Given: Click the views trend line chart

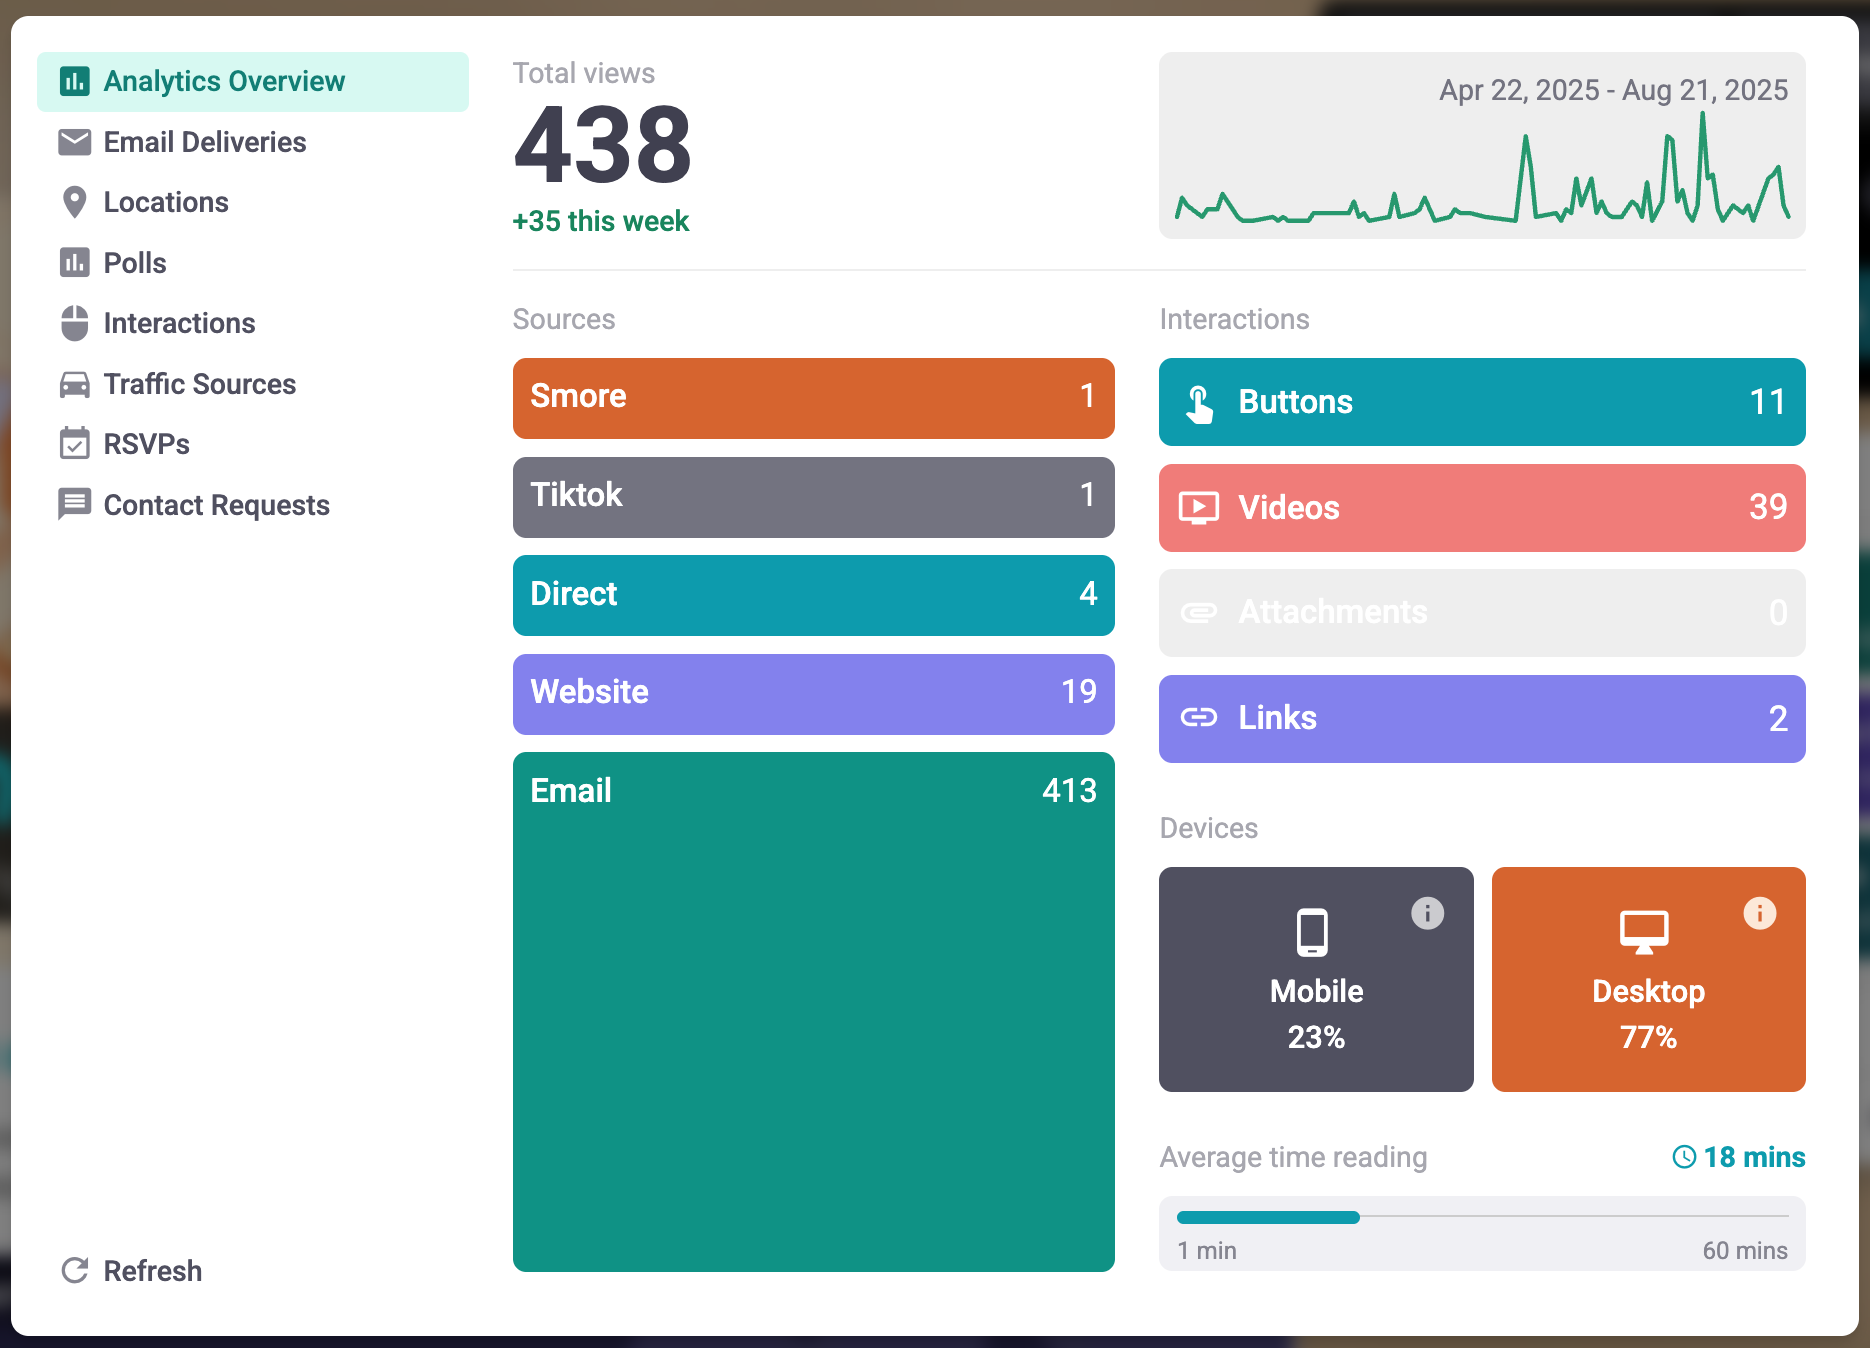Looking at the screenshot, I should (x=1481, y=170).
